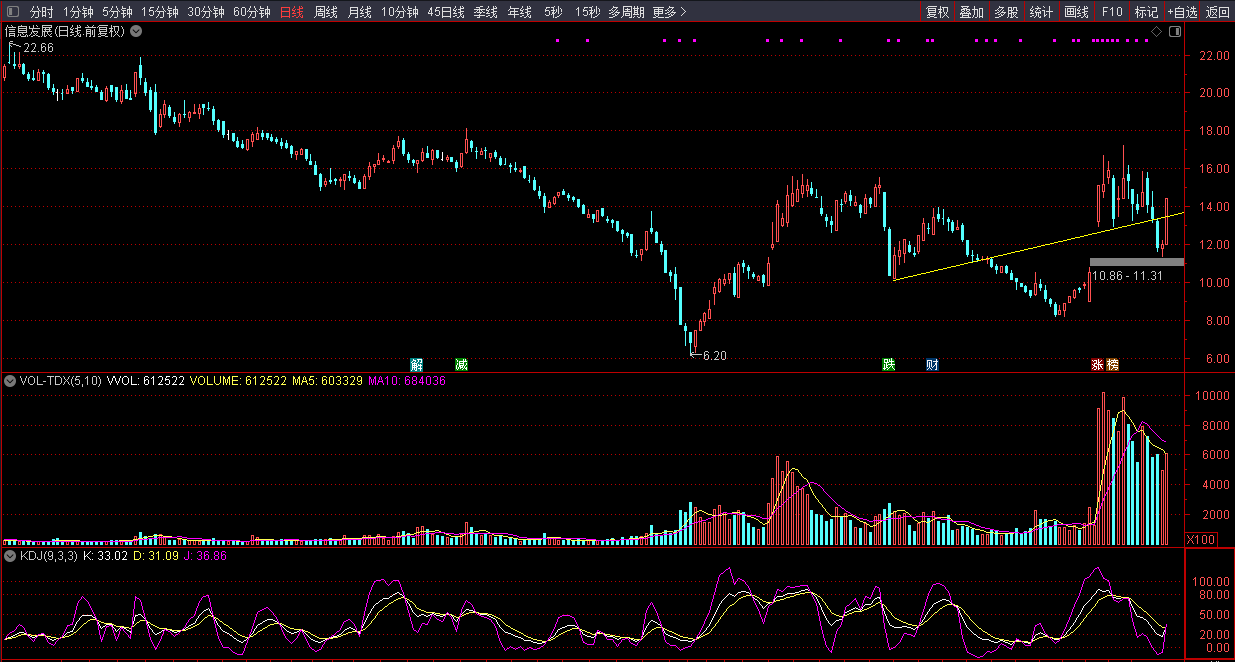Click the diamond icon above price axis
Image resolution: width=1235 pixels, height=662 pixels.
pyautogui.click(x=1157, y=32)
